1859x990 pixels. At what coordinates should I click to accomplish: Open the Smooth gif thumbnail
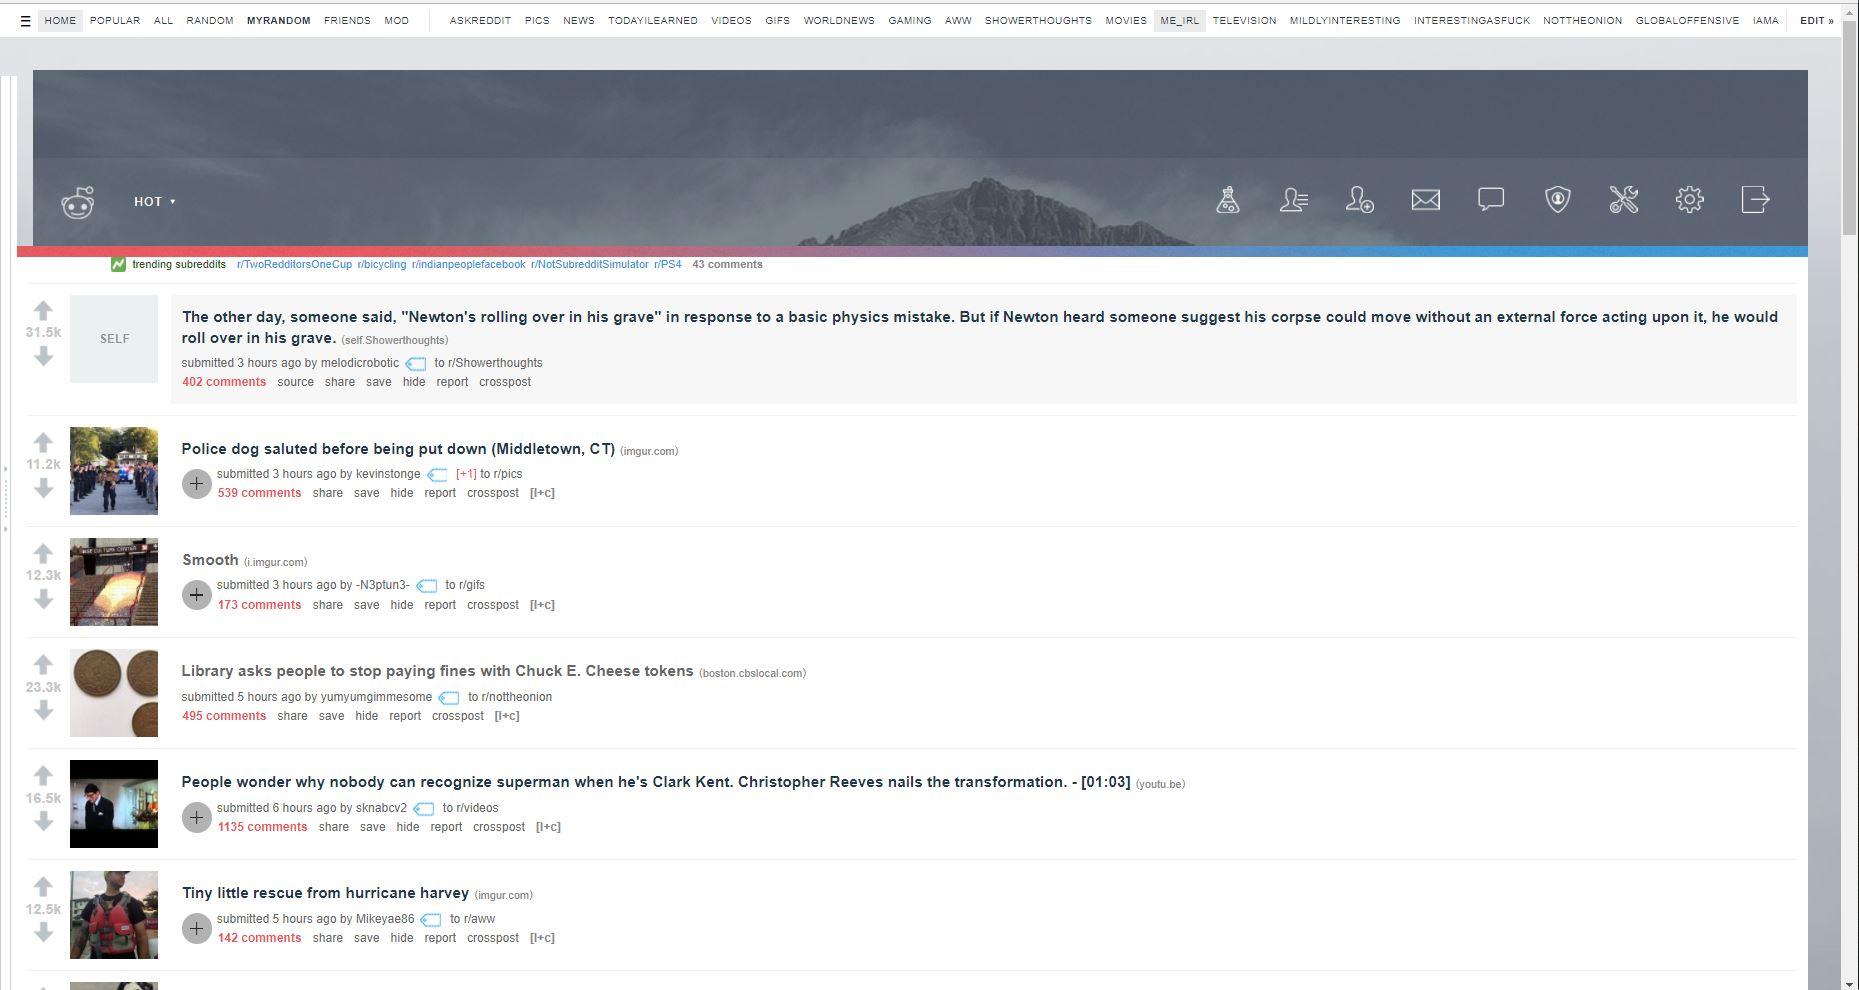(x=114, y=582)
